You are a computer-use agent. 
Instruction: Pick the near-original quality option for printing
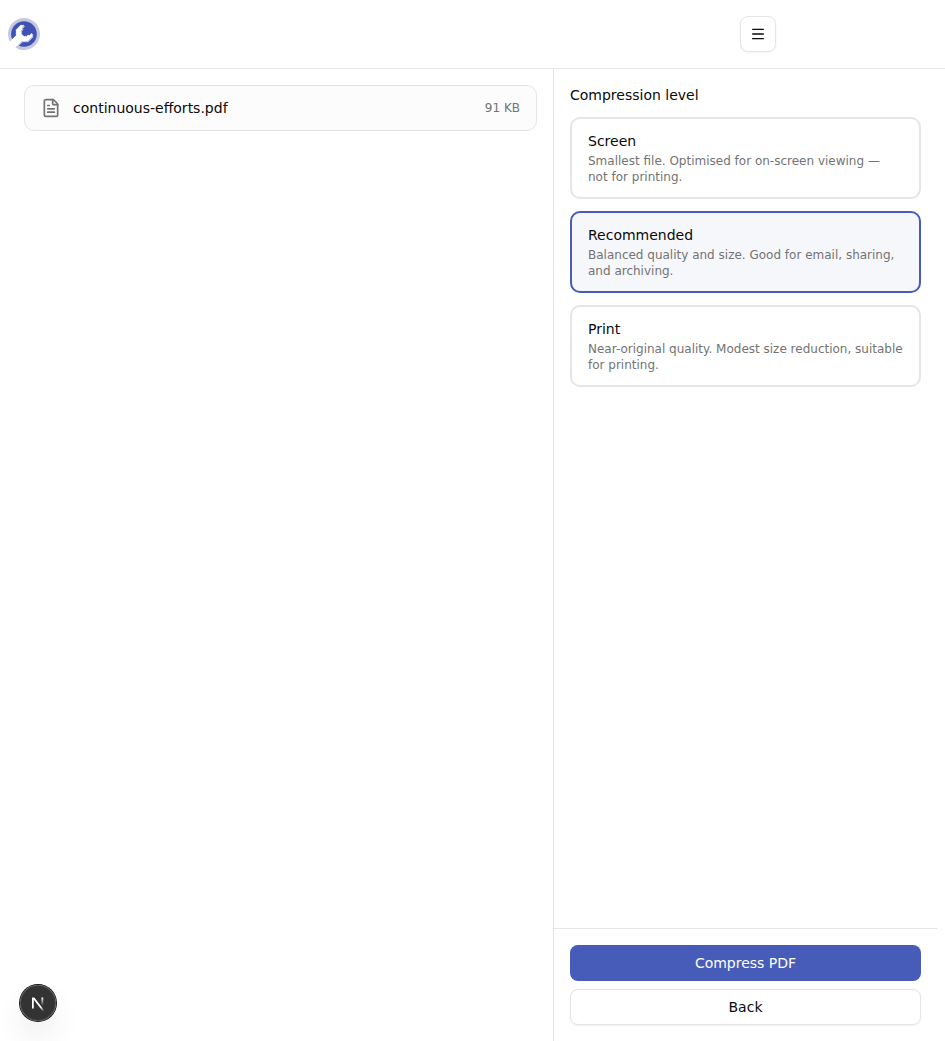click(x=745, y=345)
